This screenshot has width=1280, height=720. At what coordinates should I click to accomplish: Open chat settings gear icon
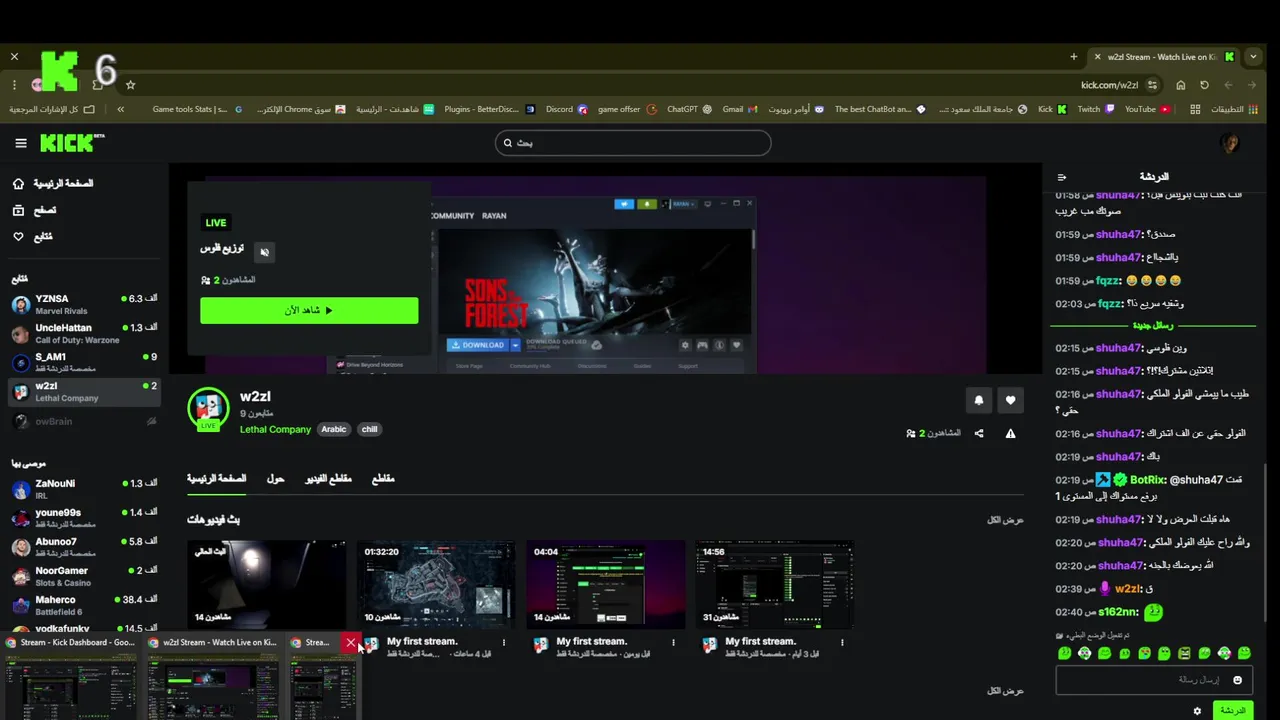1197,711
